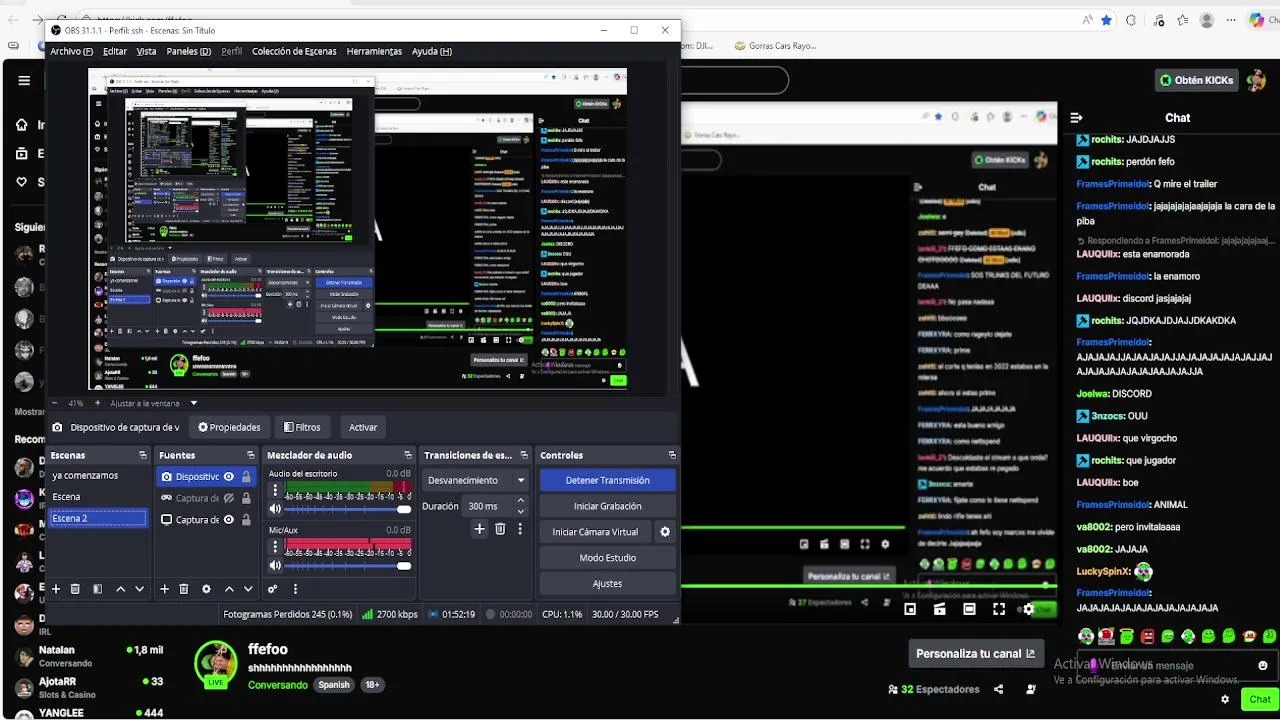This screenshot has height=720, width=1280.
Task: Open the Vista menu
Action: pyautogui.click(x=146, y=51)
